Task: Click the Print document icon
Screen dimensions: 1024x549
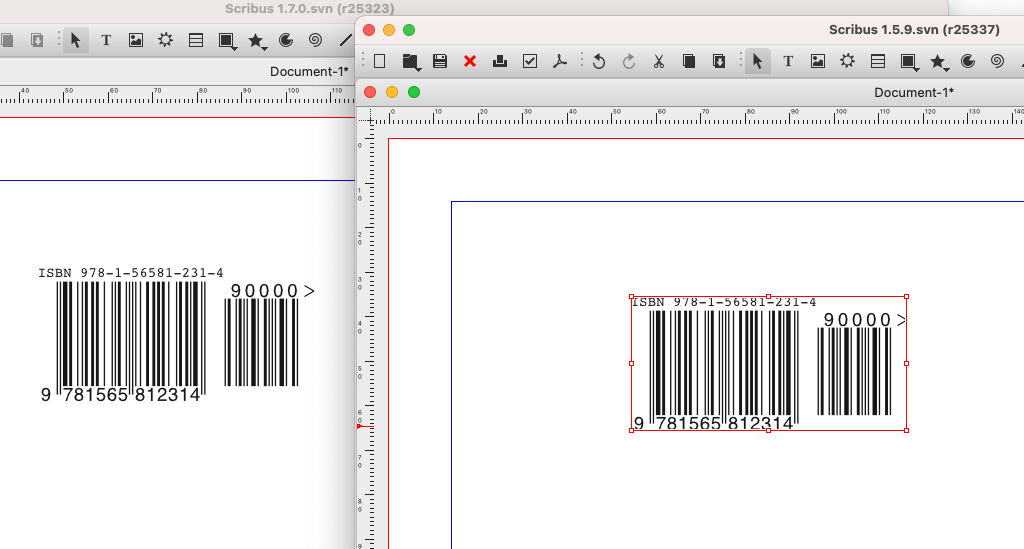Action: tap(500, 61)
